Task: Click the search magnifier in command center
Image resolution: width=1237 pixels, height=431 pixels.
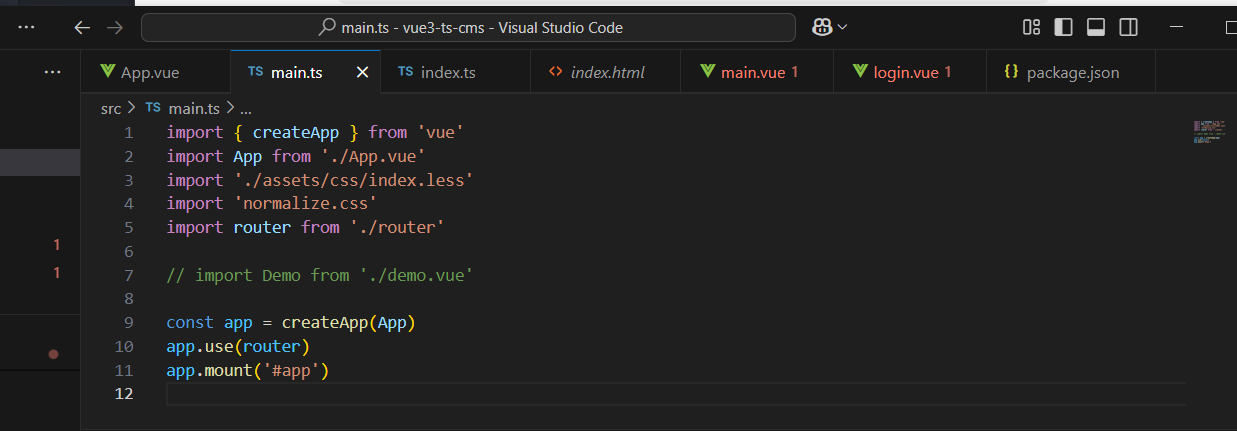Action: click(x=326, y=27)
